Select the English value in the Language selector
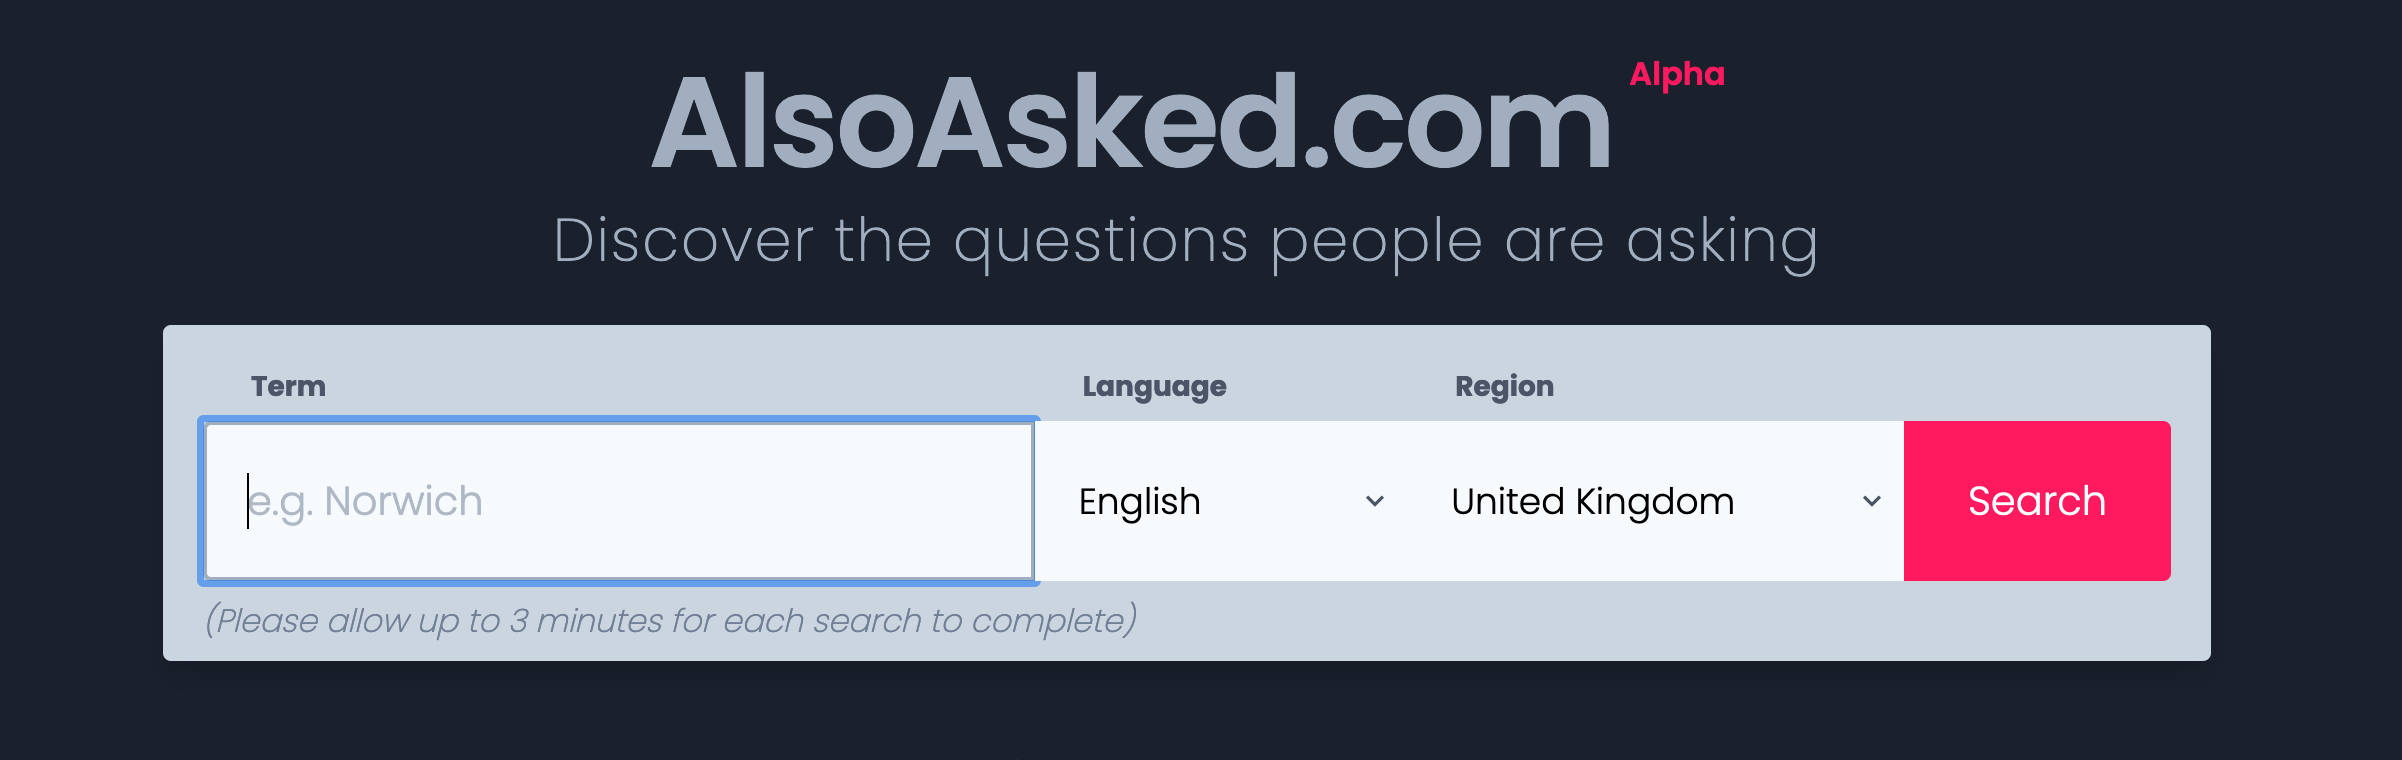 tap(1139, 502)
